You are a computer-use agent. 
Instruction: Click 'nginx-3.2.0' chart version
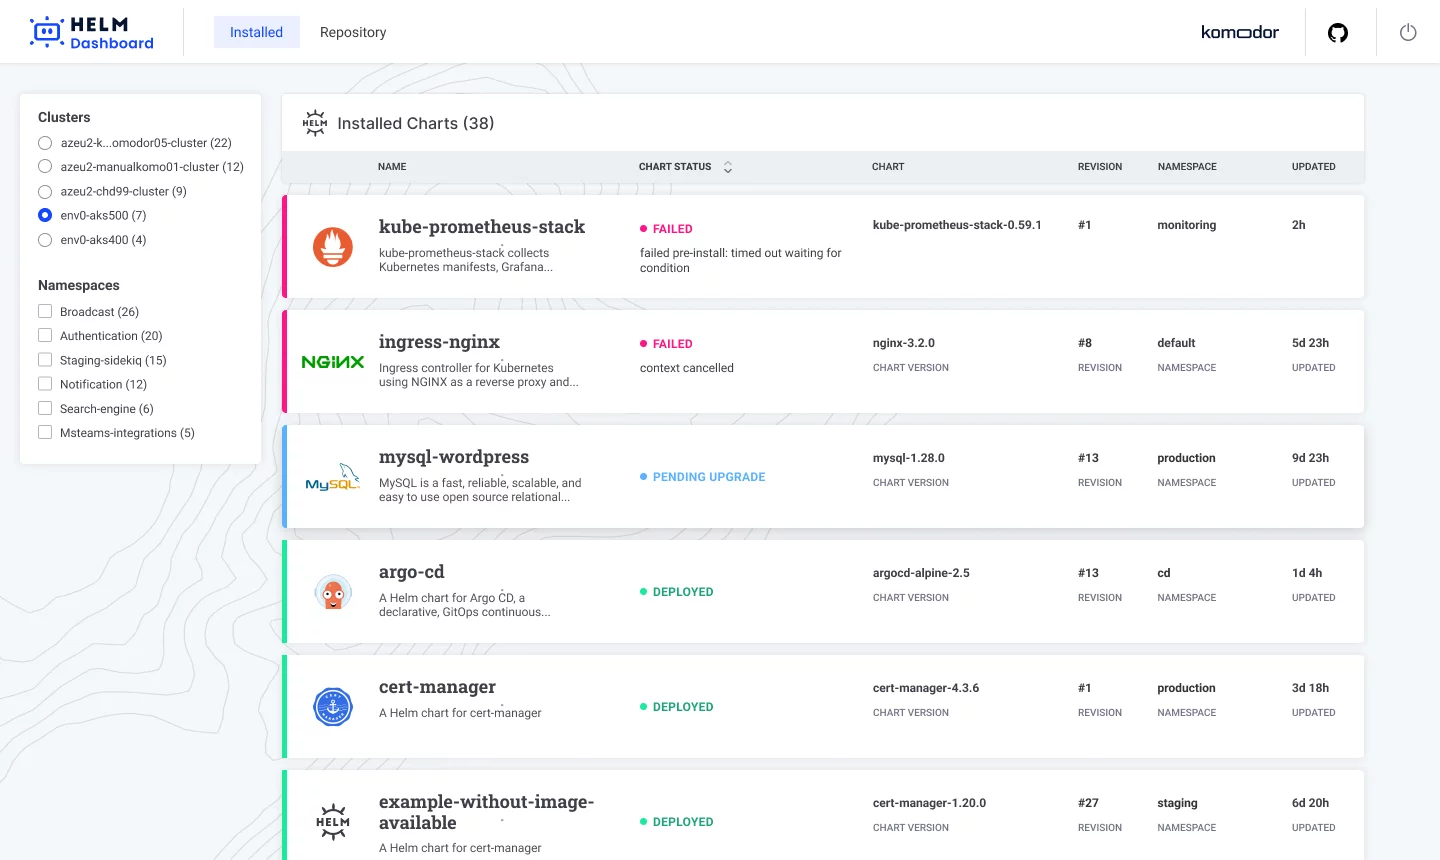[904, 343]
